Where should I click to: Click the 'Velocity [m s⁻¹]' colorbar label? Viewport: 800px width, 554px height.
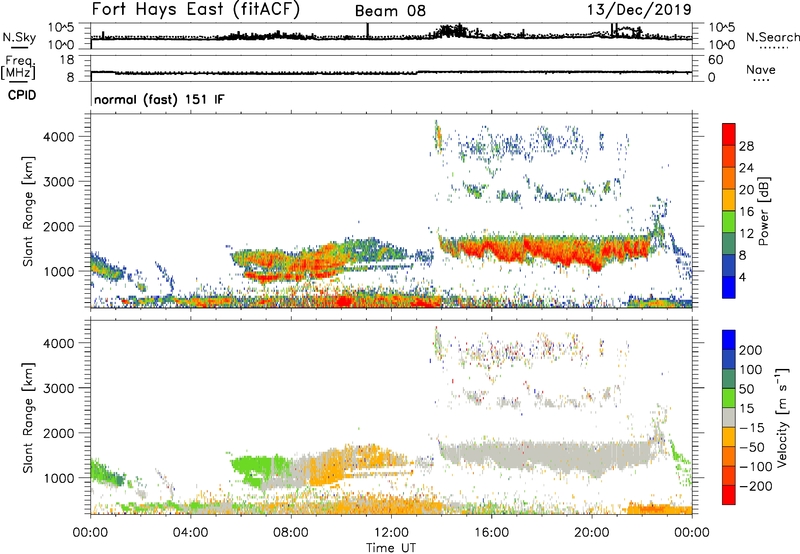[x=782, y=417]
